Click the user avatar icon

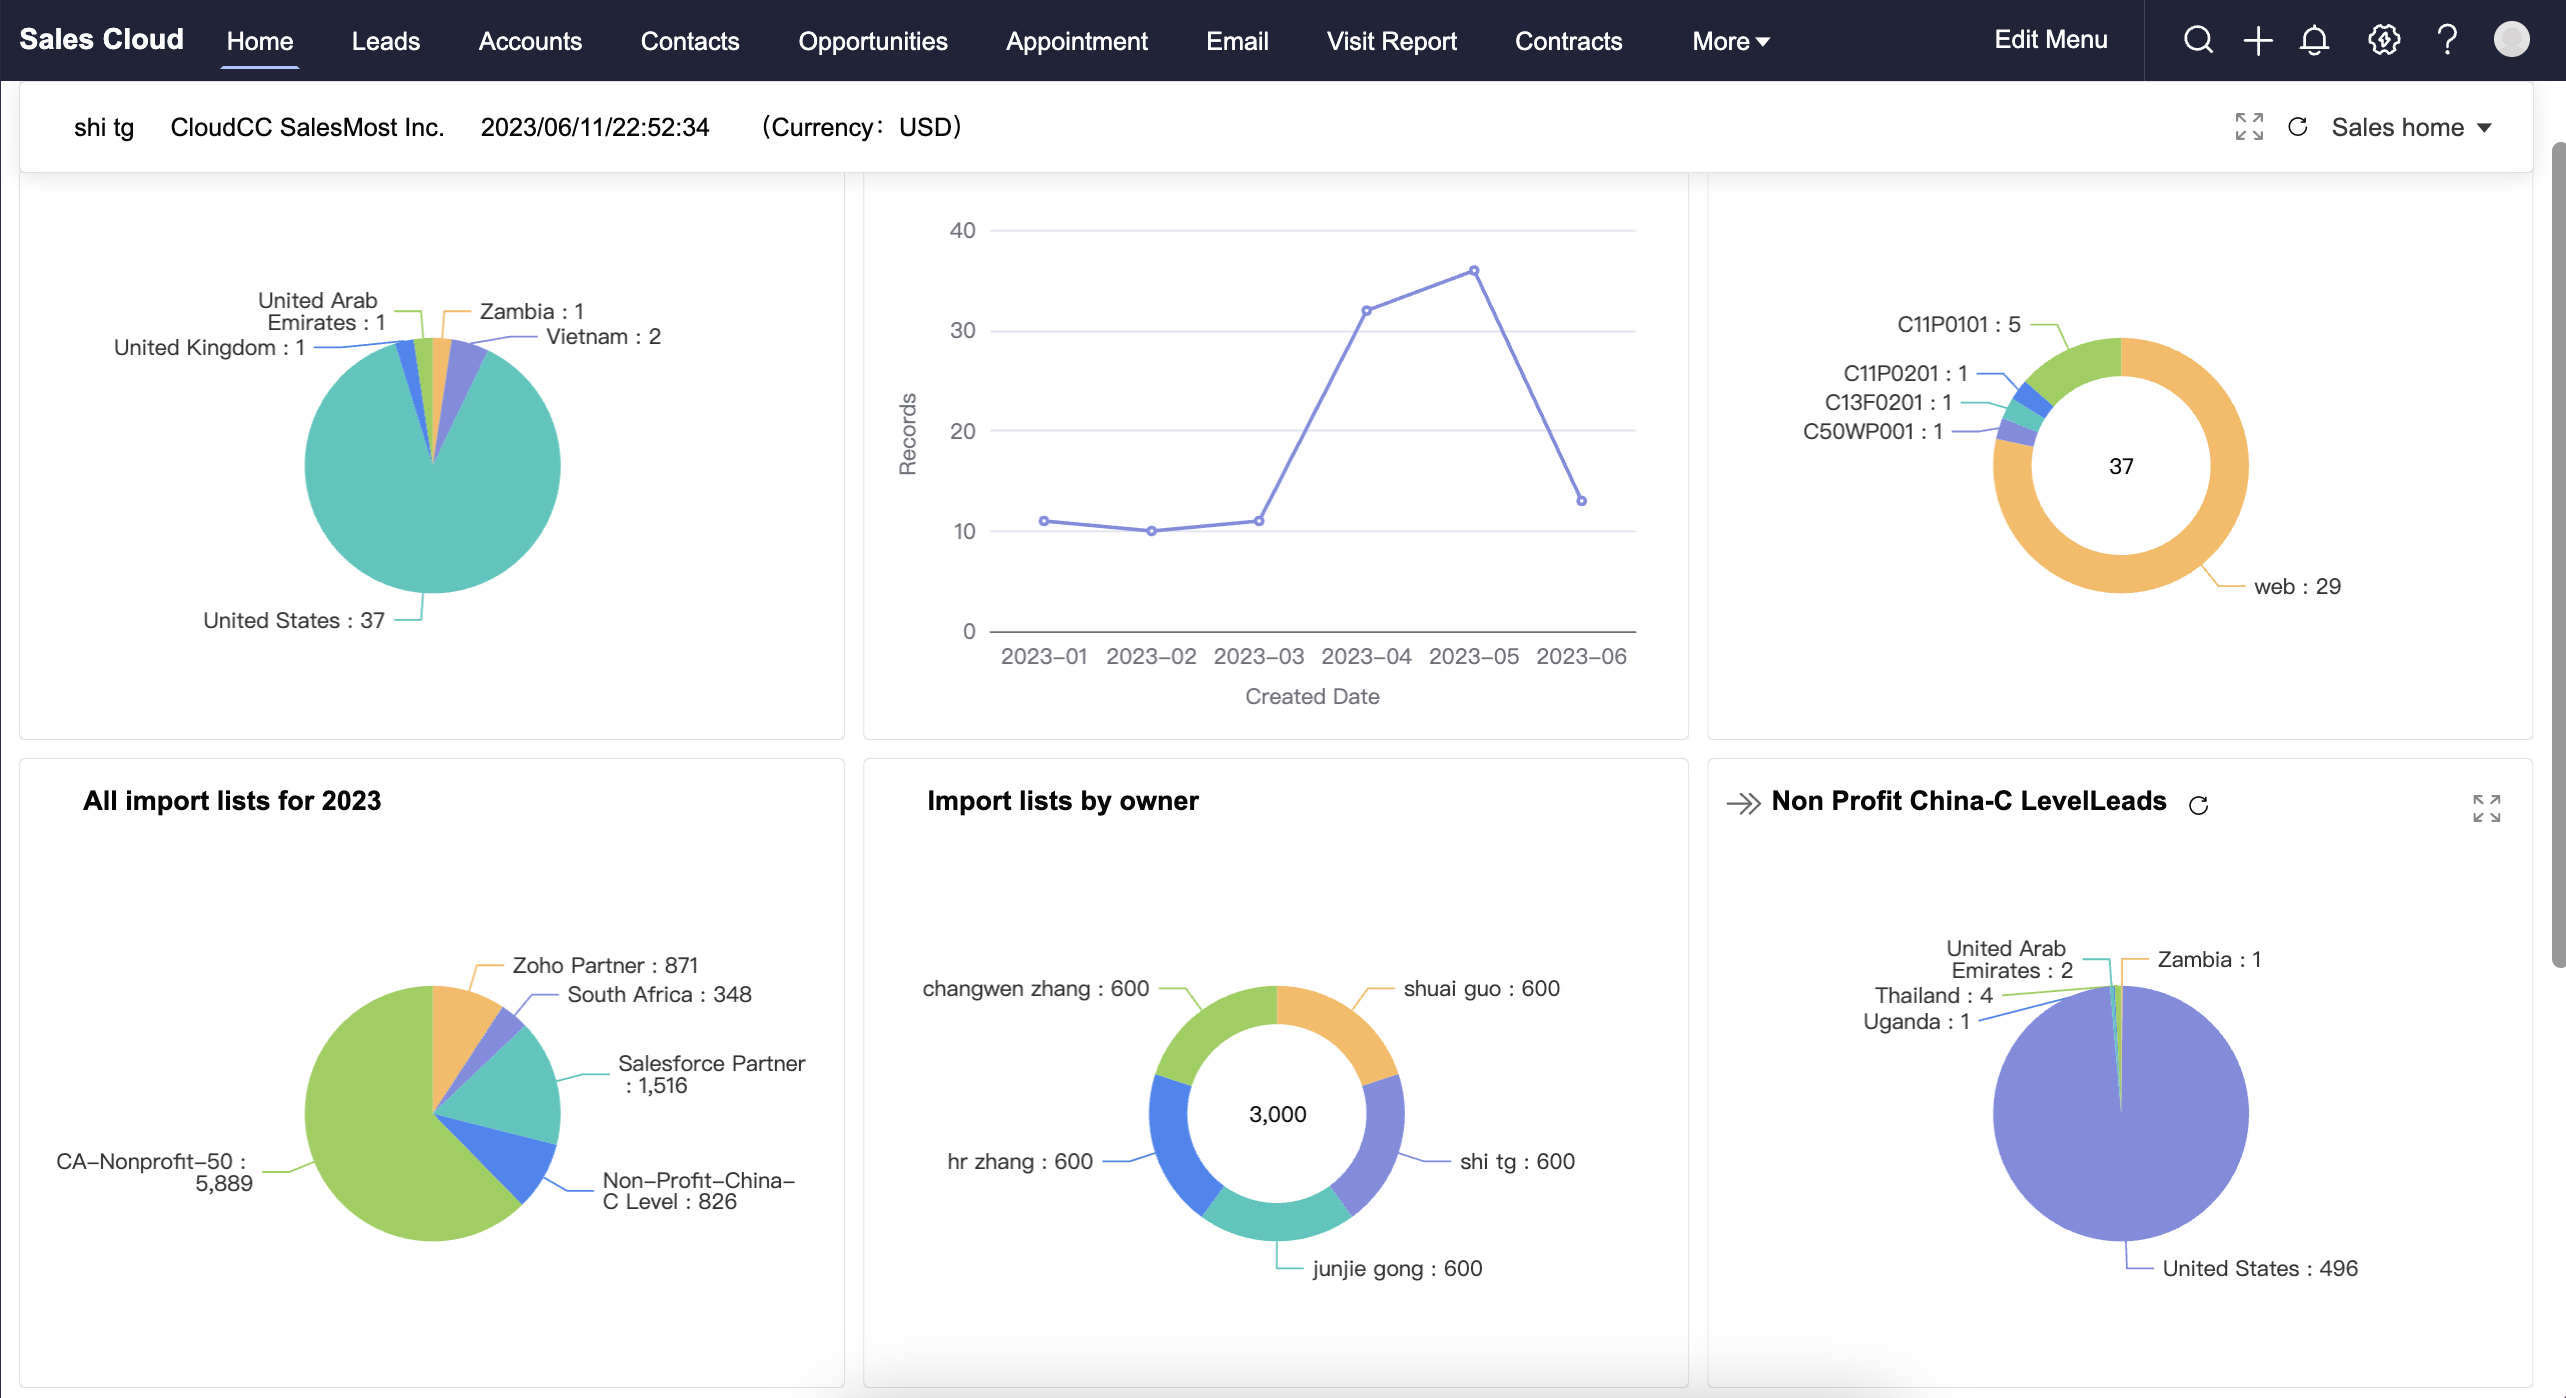[x=2511, y=40]
